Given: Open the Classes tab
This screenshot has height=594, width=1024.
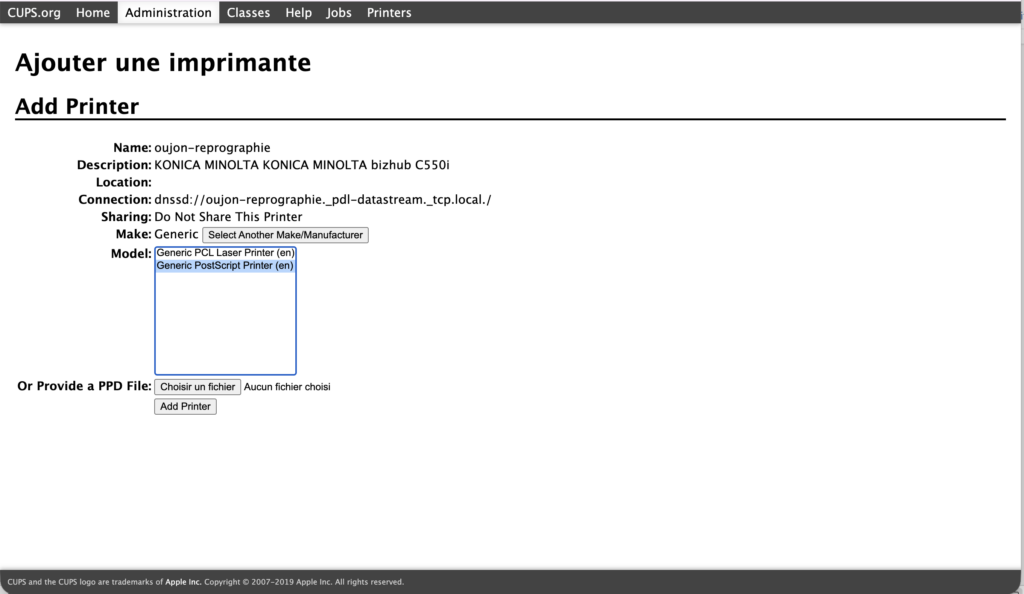Looking at the screenshot, I should point(248,13).
